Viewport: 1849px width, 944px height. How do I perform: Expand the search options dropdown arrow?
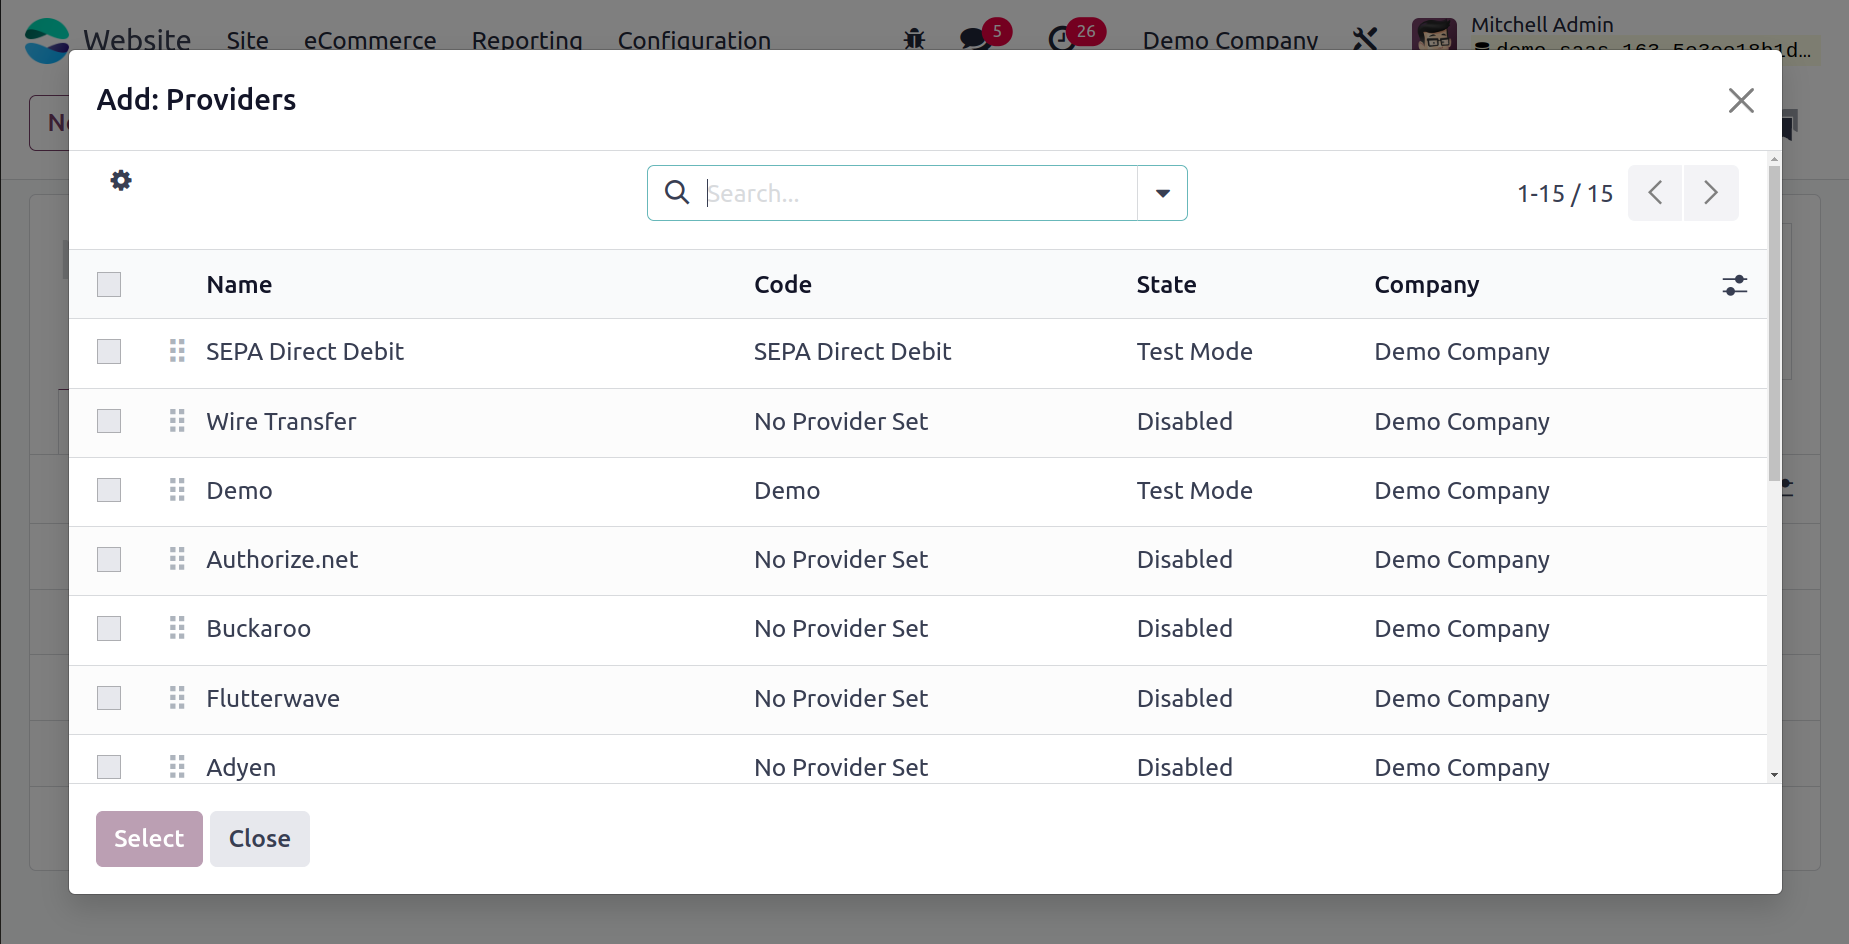[x=1162, y=193]
